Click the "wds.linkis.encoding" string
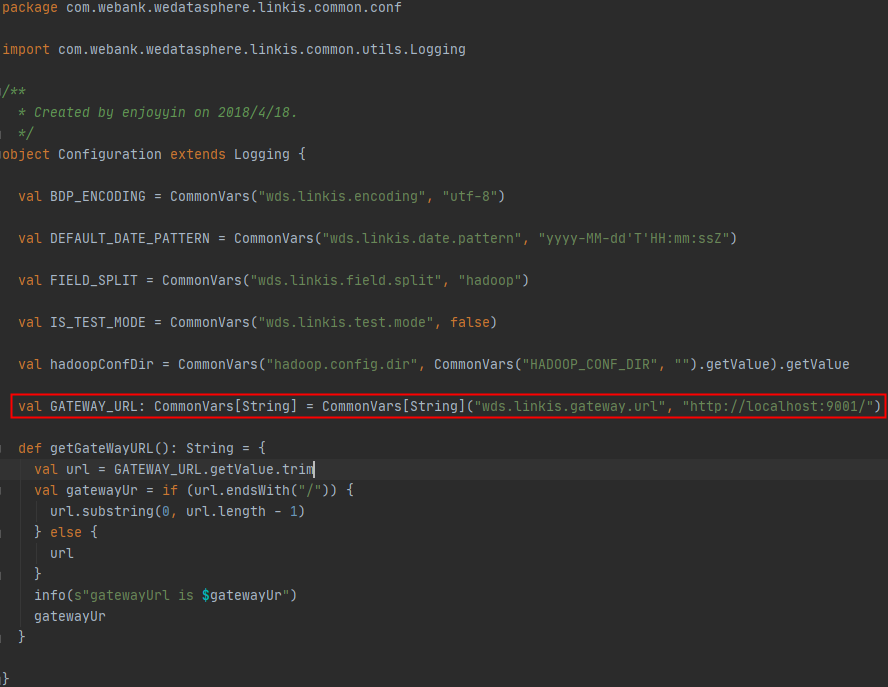 (342, 197)
